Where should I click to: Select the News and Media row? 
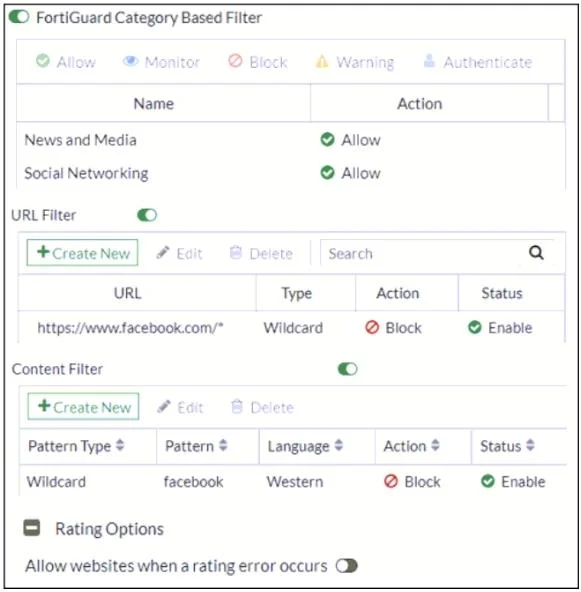(291, 140)
